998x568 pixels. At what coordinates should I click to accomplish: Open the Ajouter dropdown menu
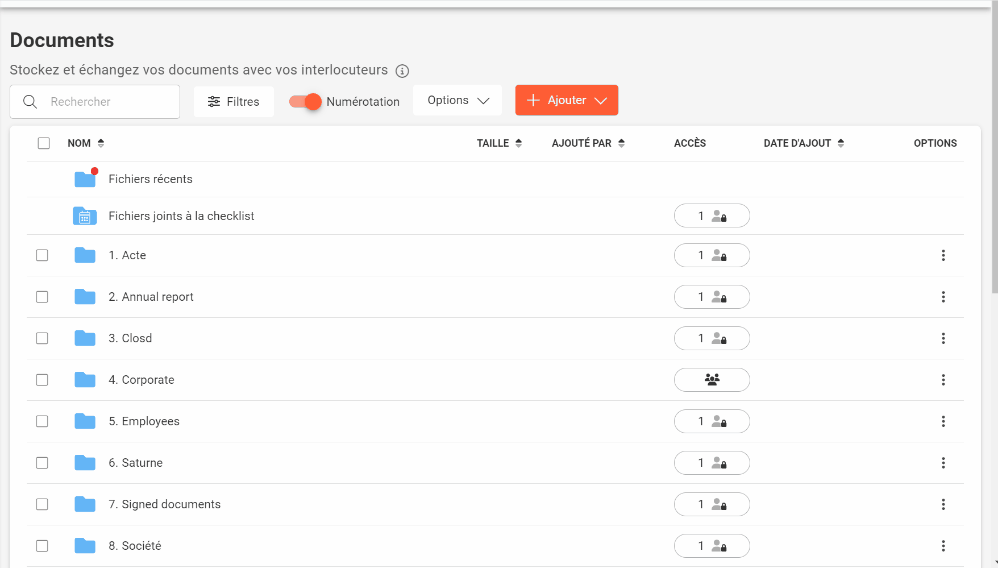coord(566,101)
